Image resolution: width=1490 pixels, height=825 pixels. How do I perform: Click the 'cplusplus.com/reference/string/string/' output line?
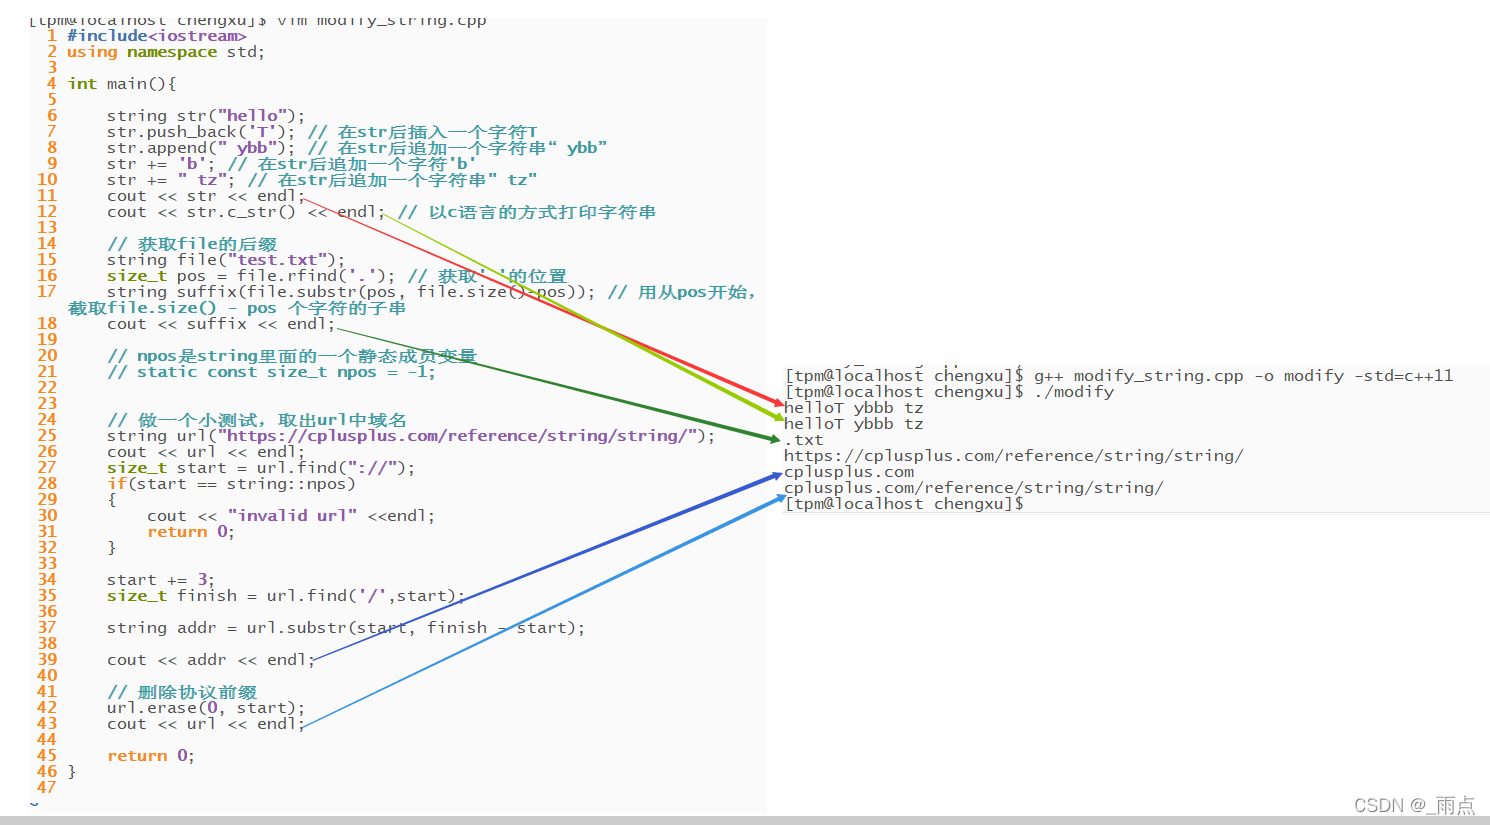(x=974, y=488)
